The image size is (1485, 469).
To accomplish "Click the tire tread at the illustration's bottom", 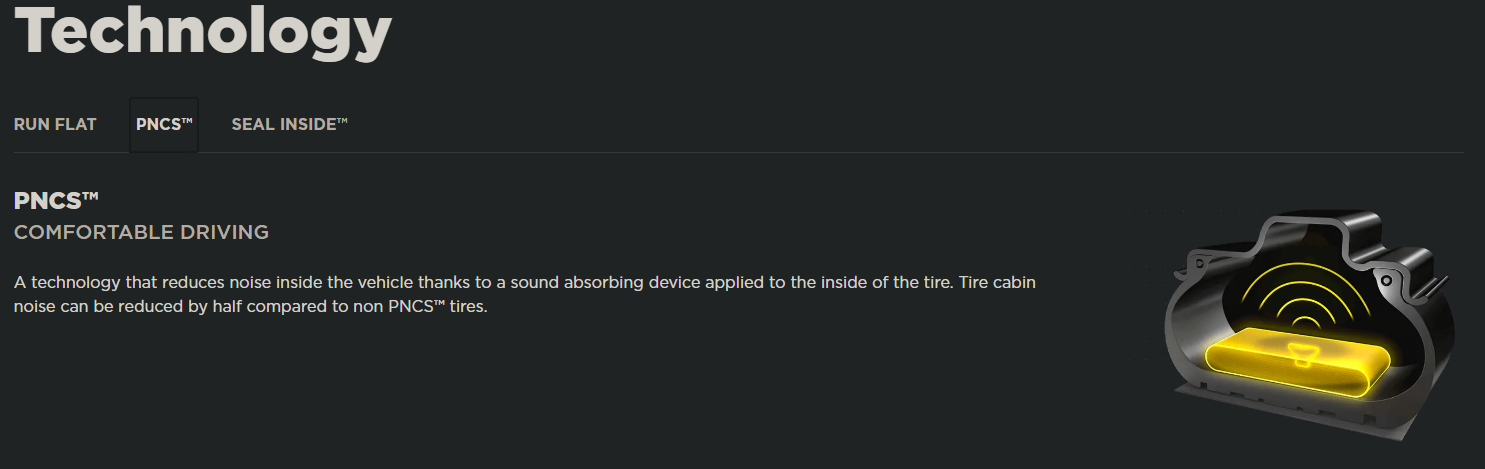I will pyautogui.click(x=1290, y=418).
